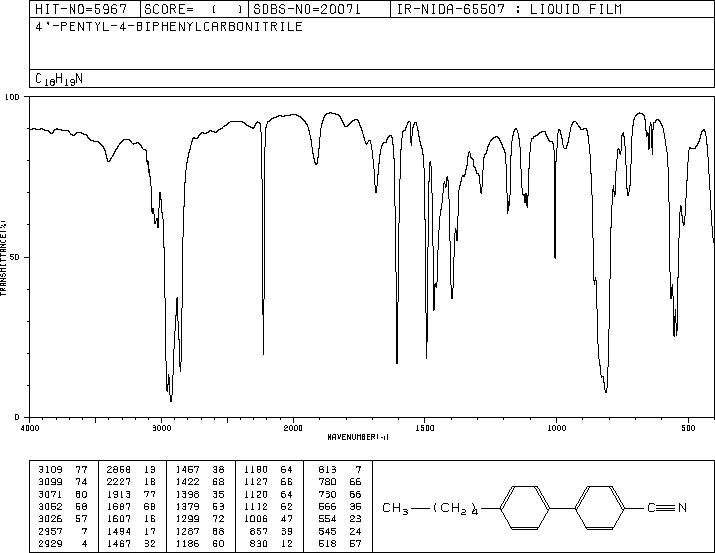This screenshot has height=553, width=715.
Task: Click the 1000 x-axis tick label
Action: [556, 428]
